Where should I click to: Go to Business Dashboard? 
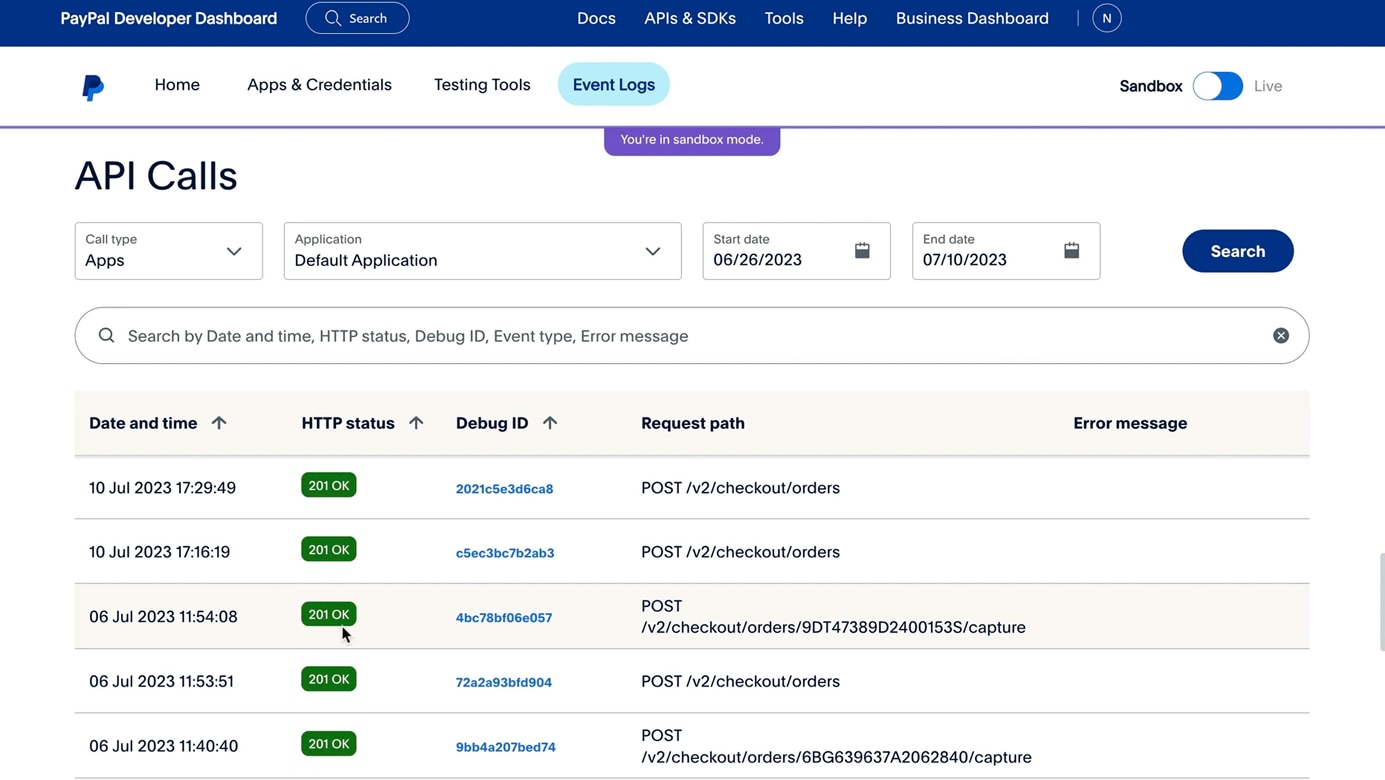pos(972,18)
